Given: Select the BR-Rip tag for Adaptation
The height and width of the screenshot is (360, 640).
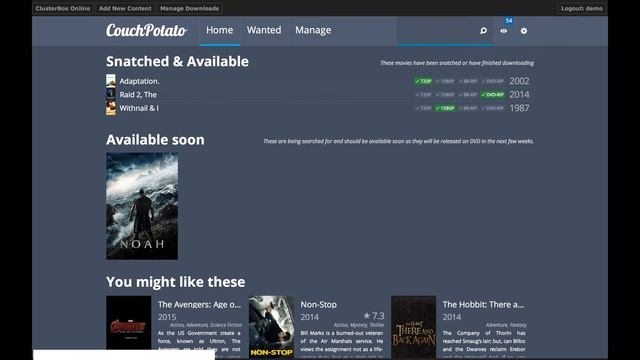Looking at the screenshot, I should tap(468, 81).
